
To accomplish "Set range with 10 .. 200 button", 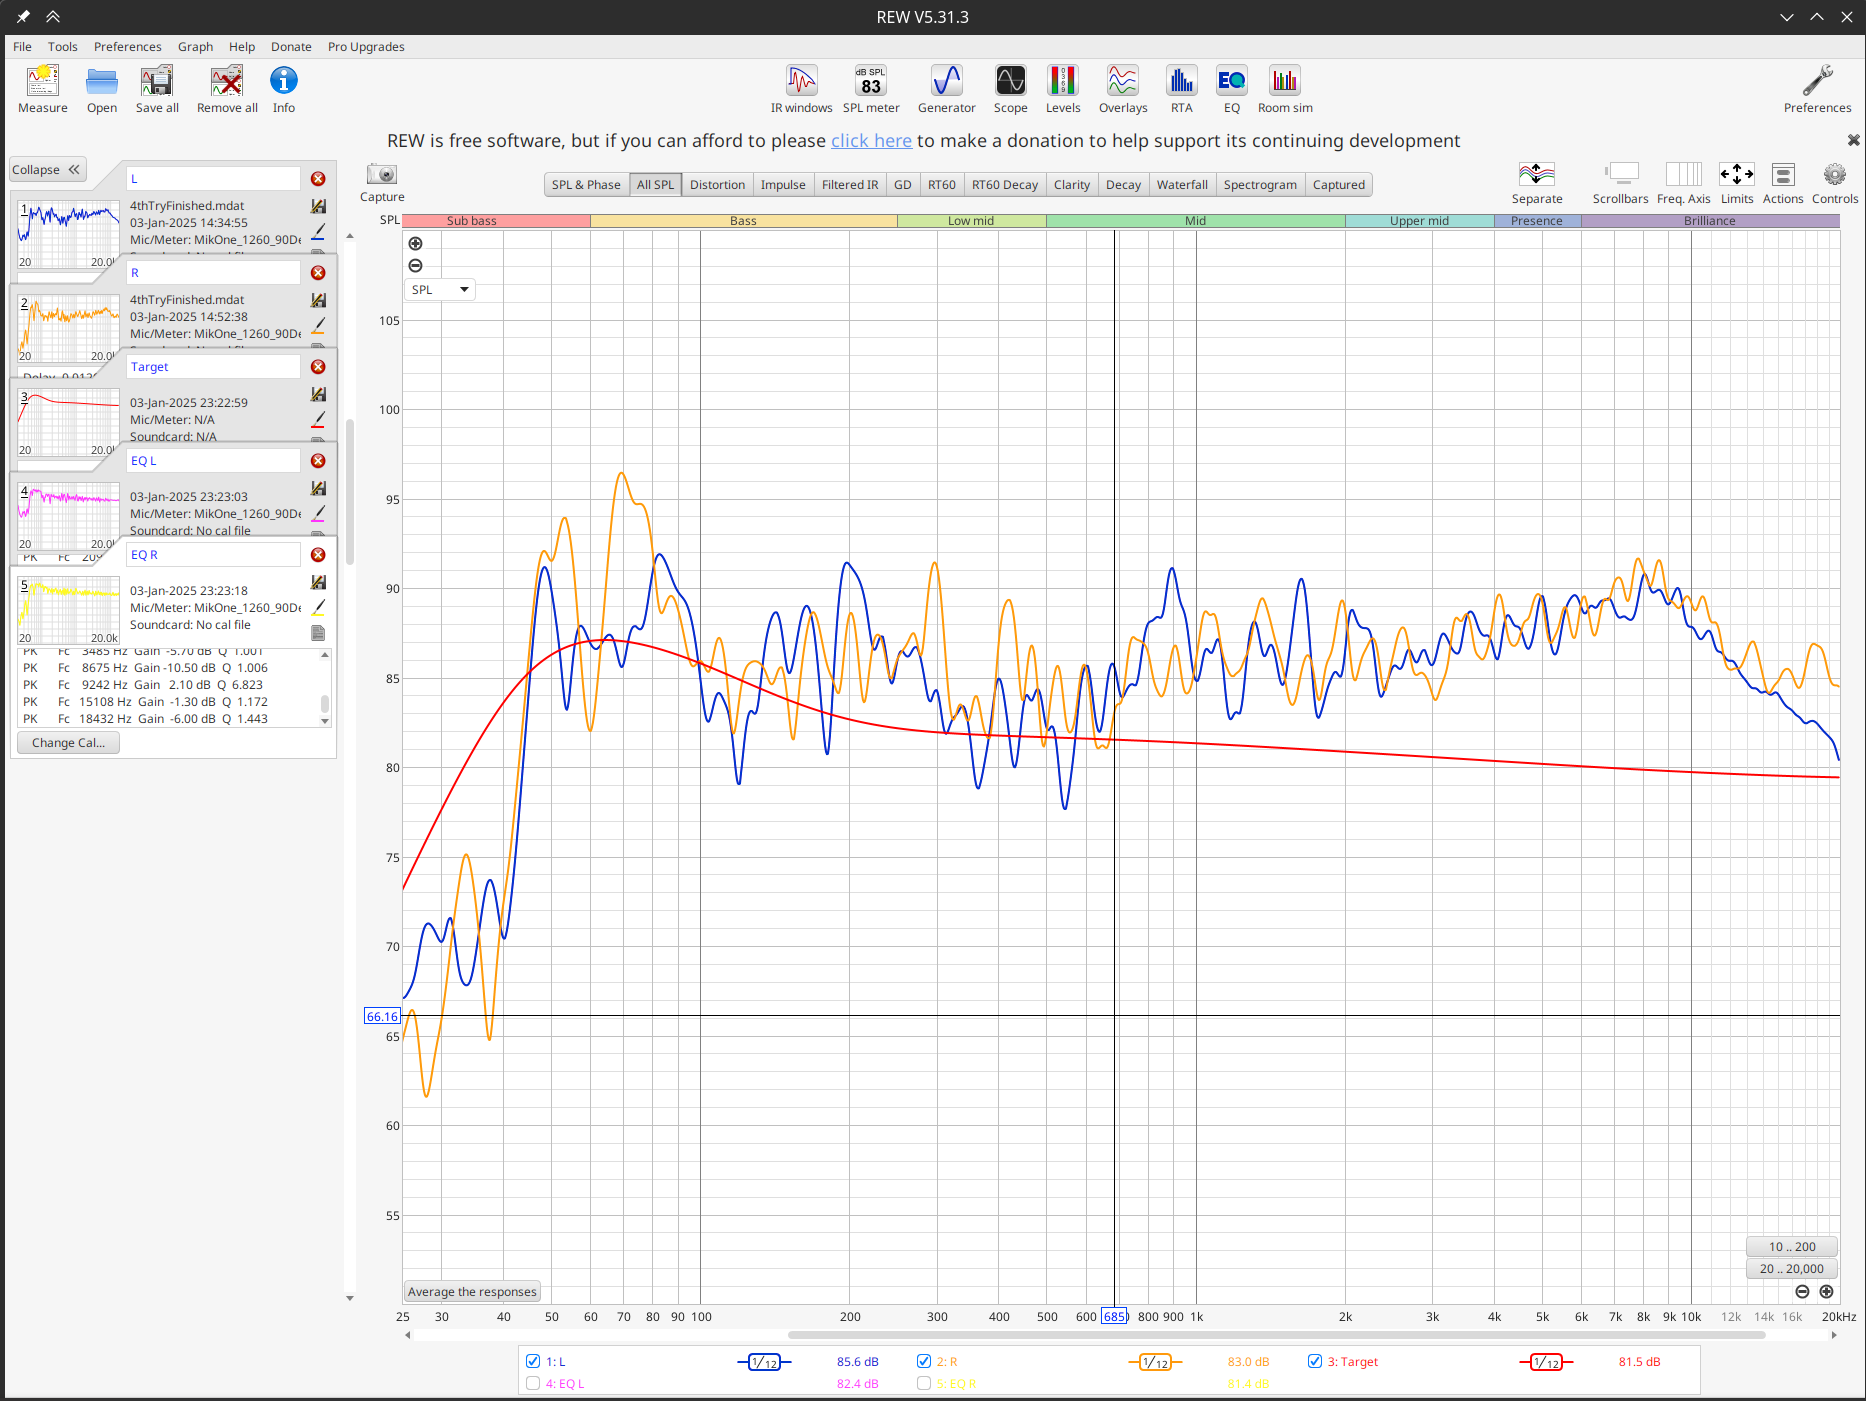I will [1792, 1247].
